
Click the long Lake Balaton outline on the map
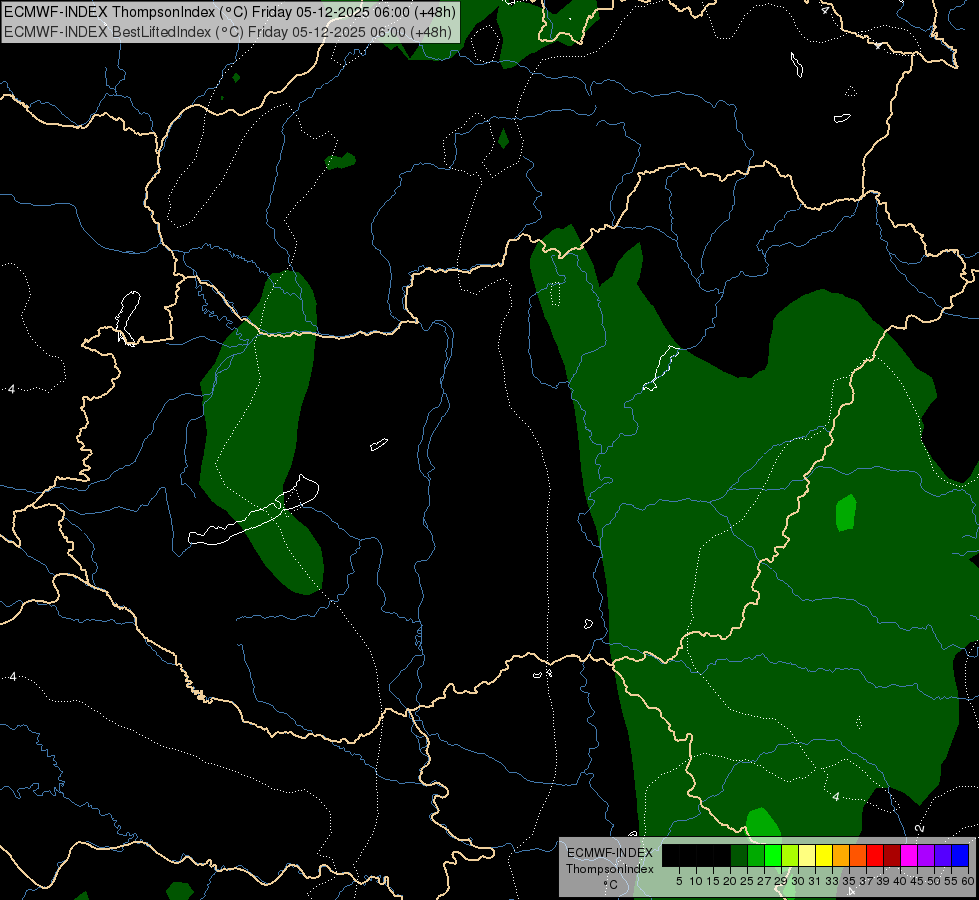tap(253, 511)
